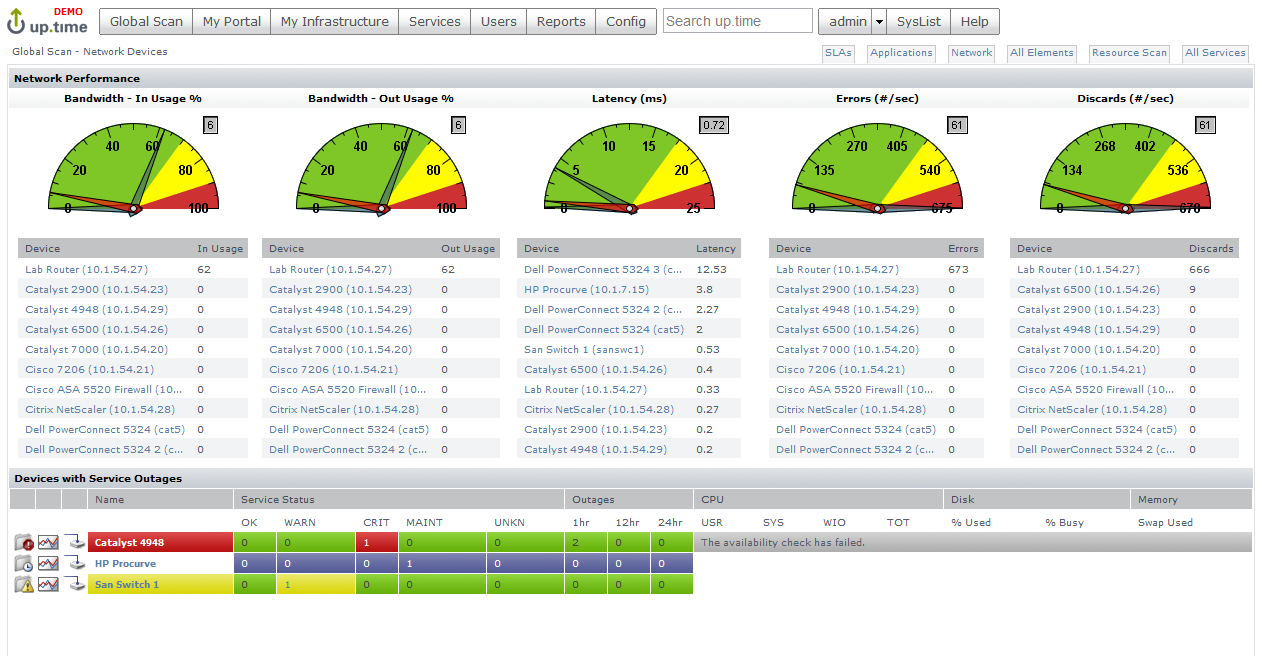Viewport: 1262px width, 656px height.
Task: Click Catalyst 4948 1hr outages cell
Action: [587, 543]
